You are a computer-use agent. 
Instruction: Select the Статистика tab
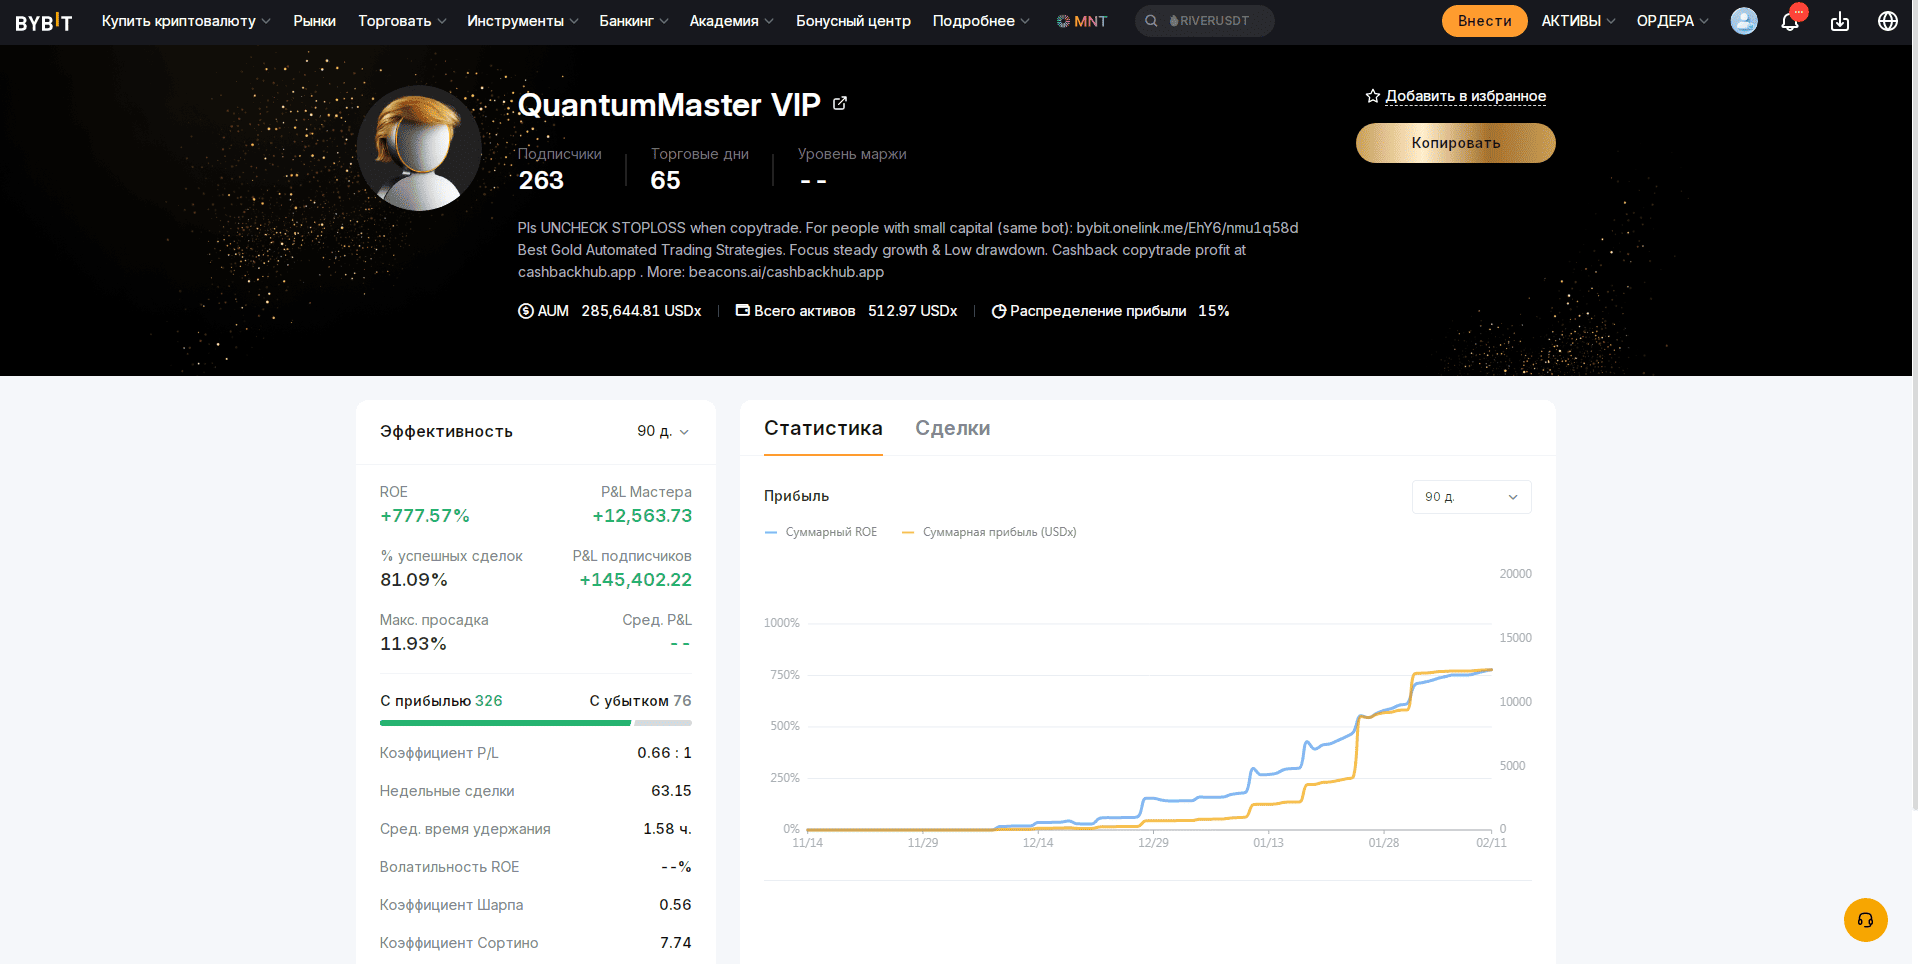pos(823,428)
